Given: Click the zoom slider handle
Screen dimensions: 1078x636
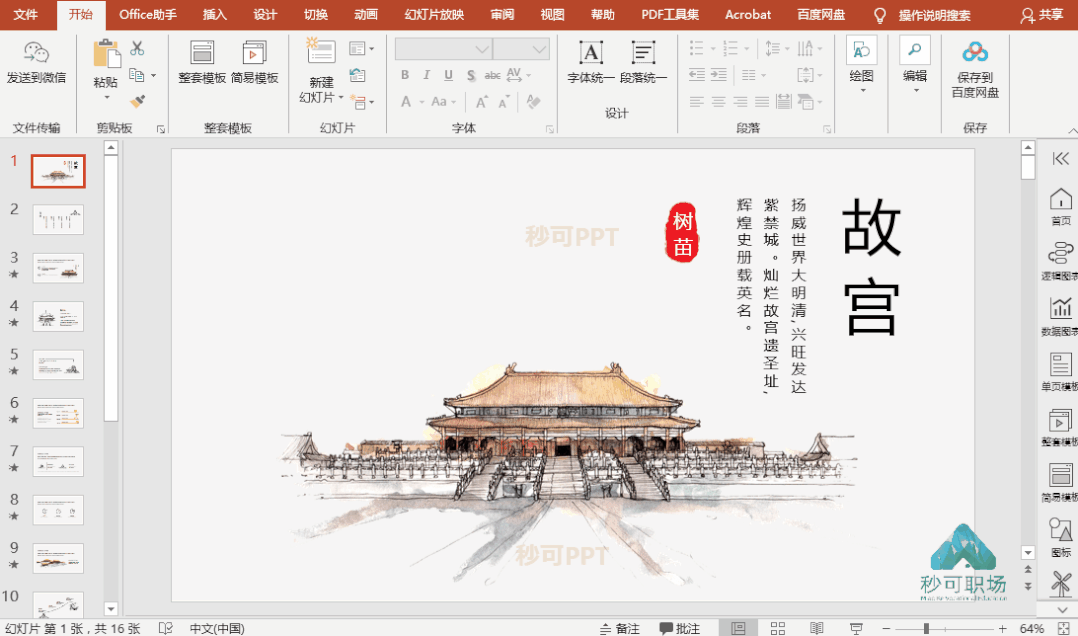Looking at the screenshot, I should click(x=926, y=628).
